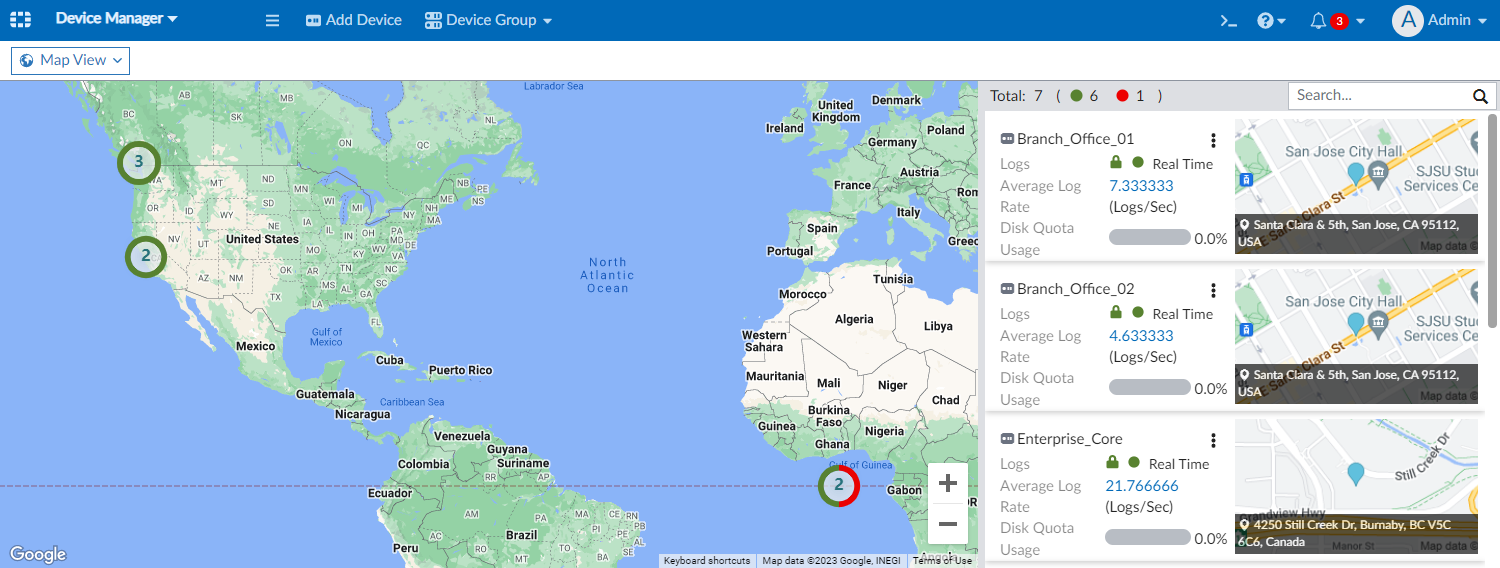Open the Device Manager dropdown
1500x568 pixels.
click(116, 19)
